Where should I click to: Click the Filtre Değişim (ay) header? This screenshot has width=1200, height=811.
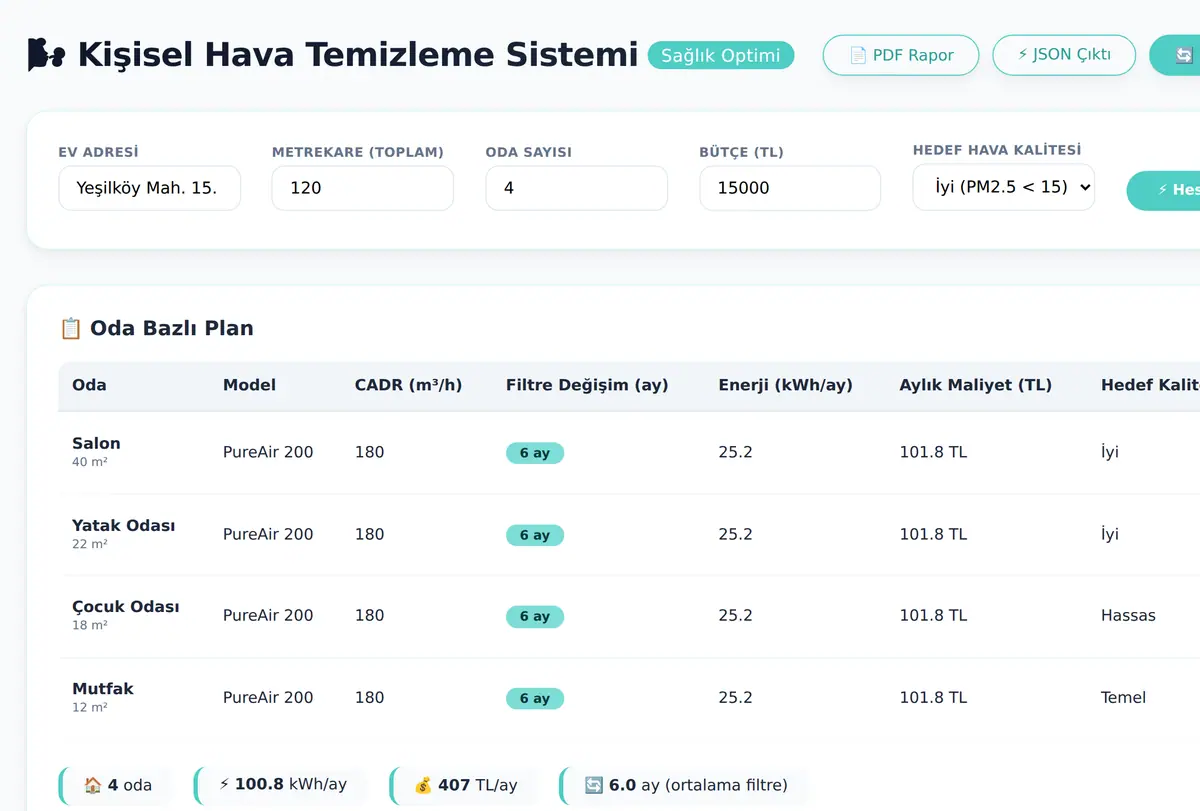[x=587, y=385]
